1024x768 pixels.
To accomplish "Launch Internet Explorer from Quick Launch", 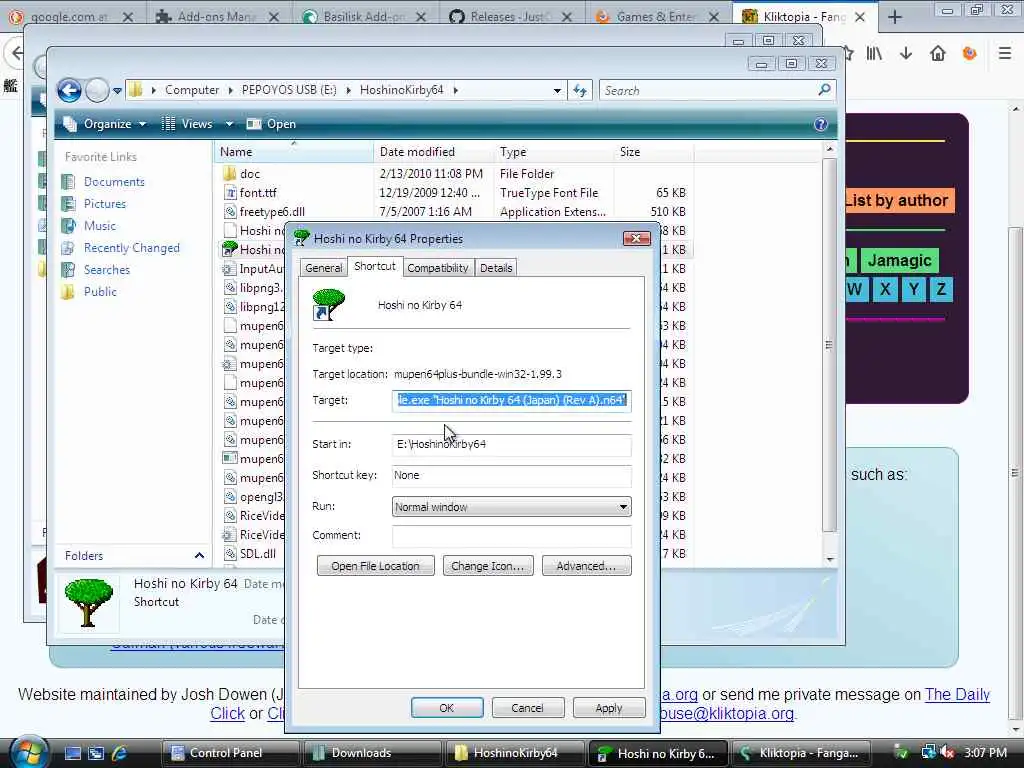I will [x=119, y=753].
